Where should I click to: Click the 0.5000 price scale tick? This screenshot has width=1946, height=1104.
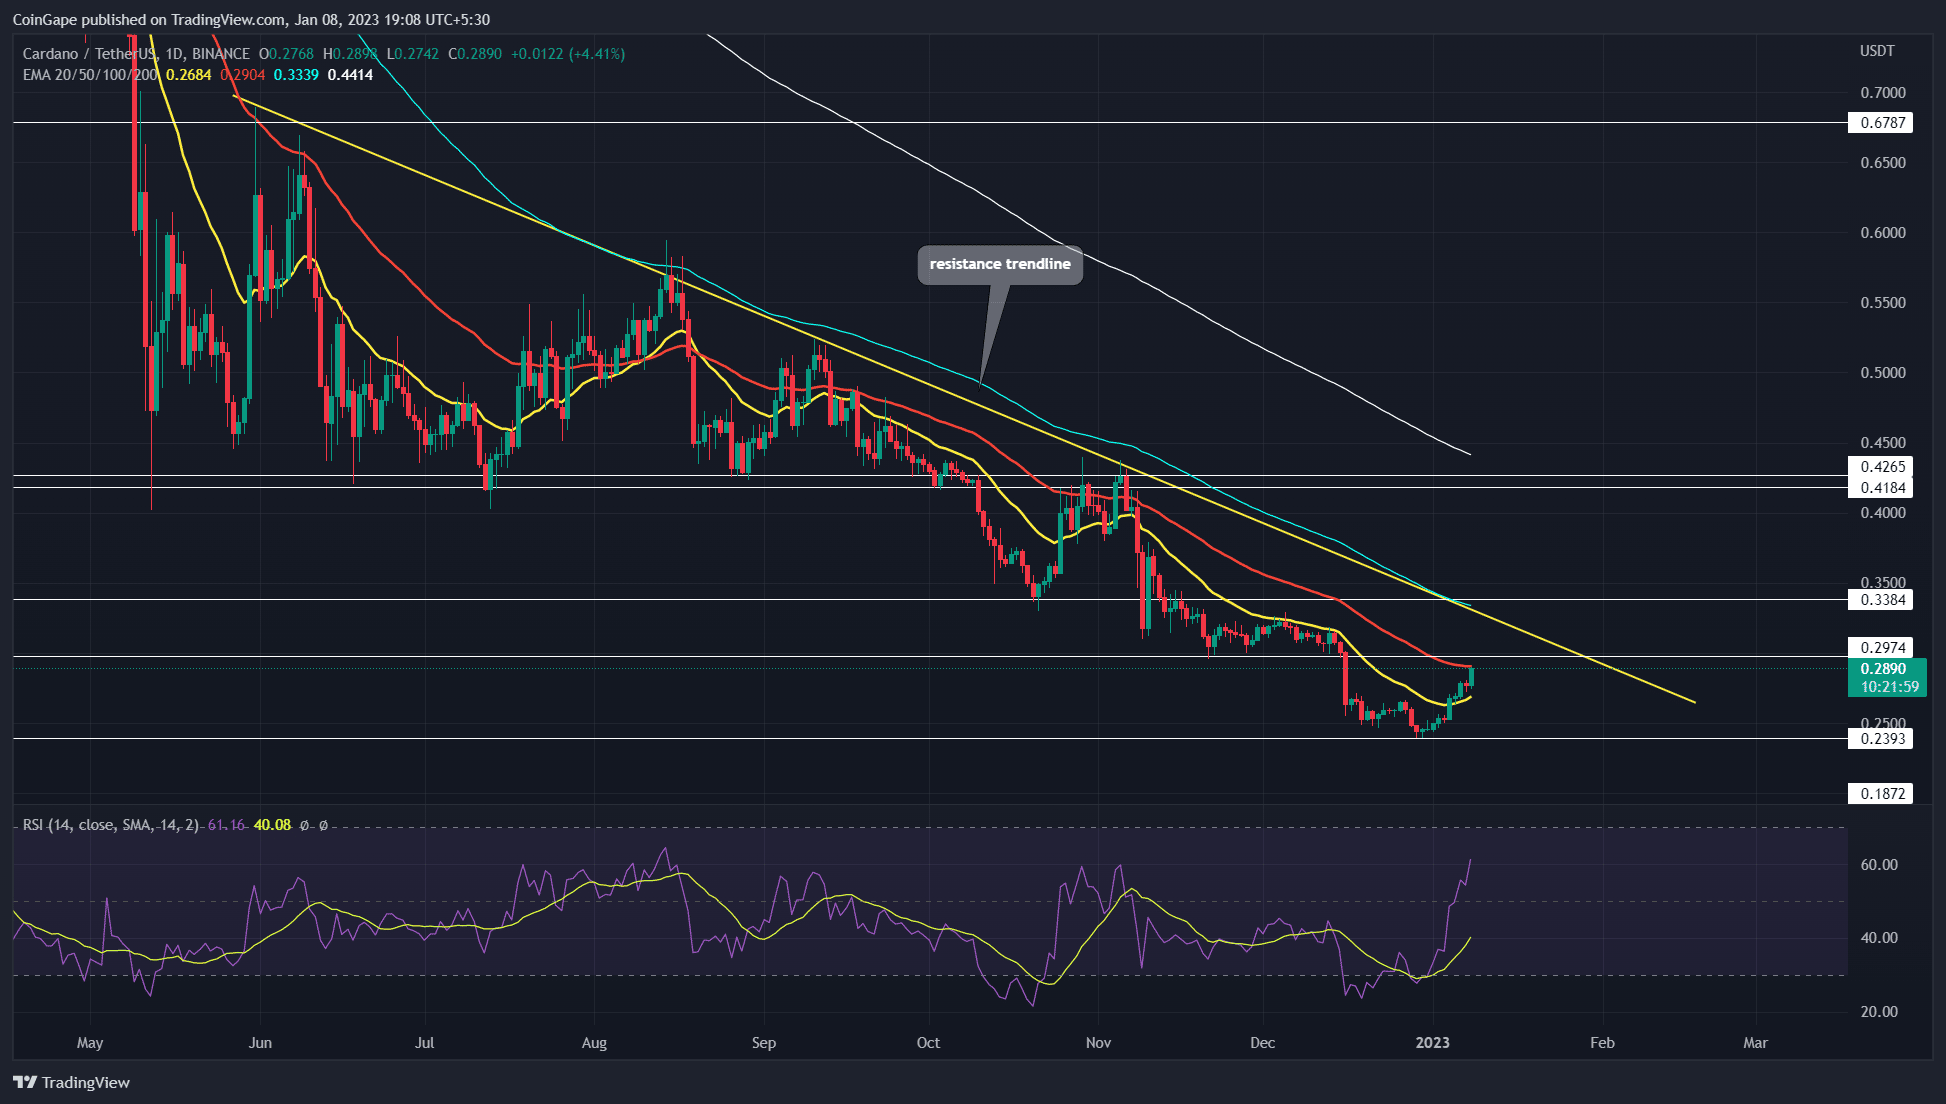point(1883,373)
